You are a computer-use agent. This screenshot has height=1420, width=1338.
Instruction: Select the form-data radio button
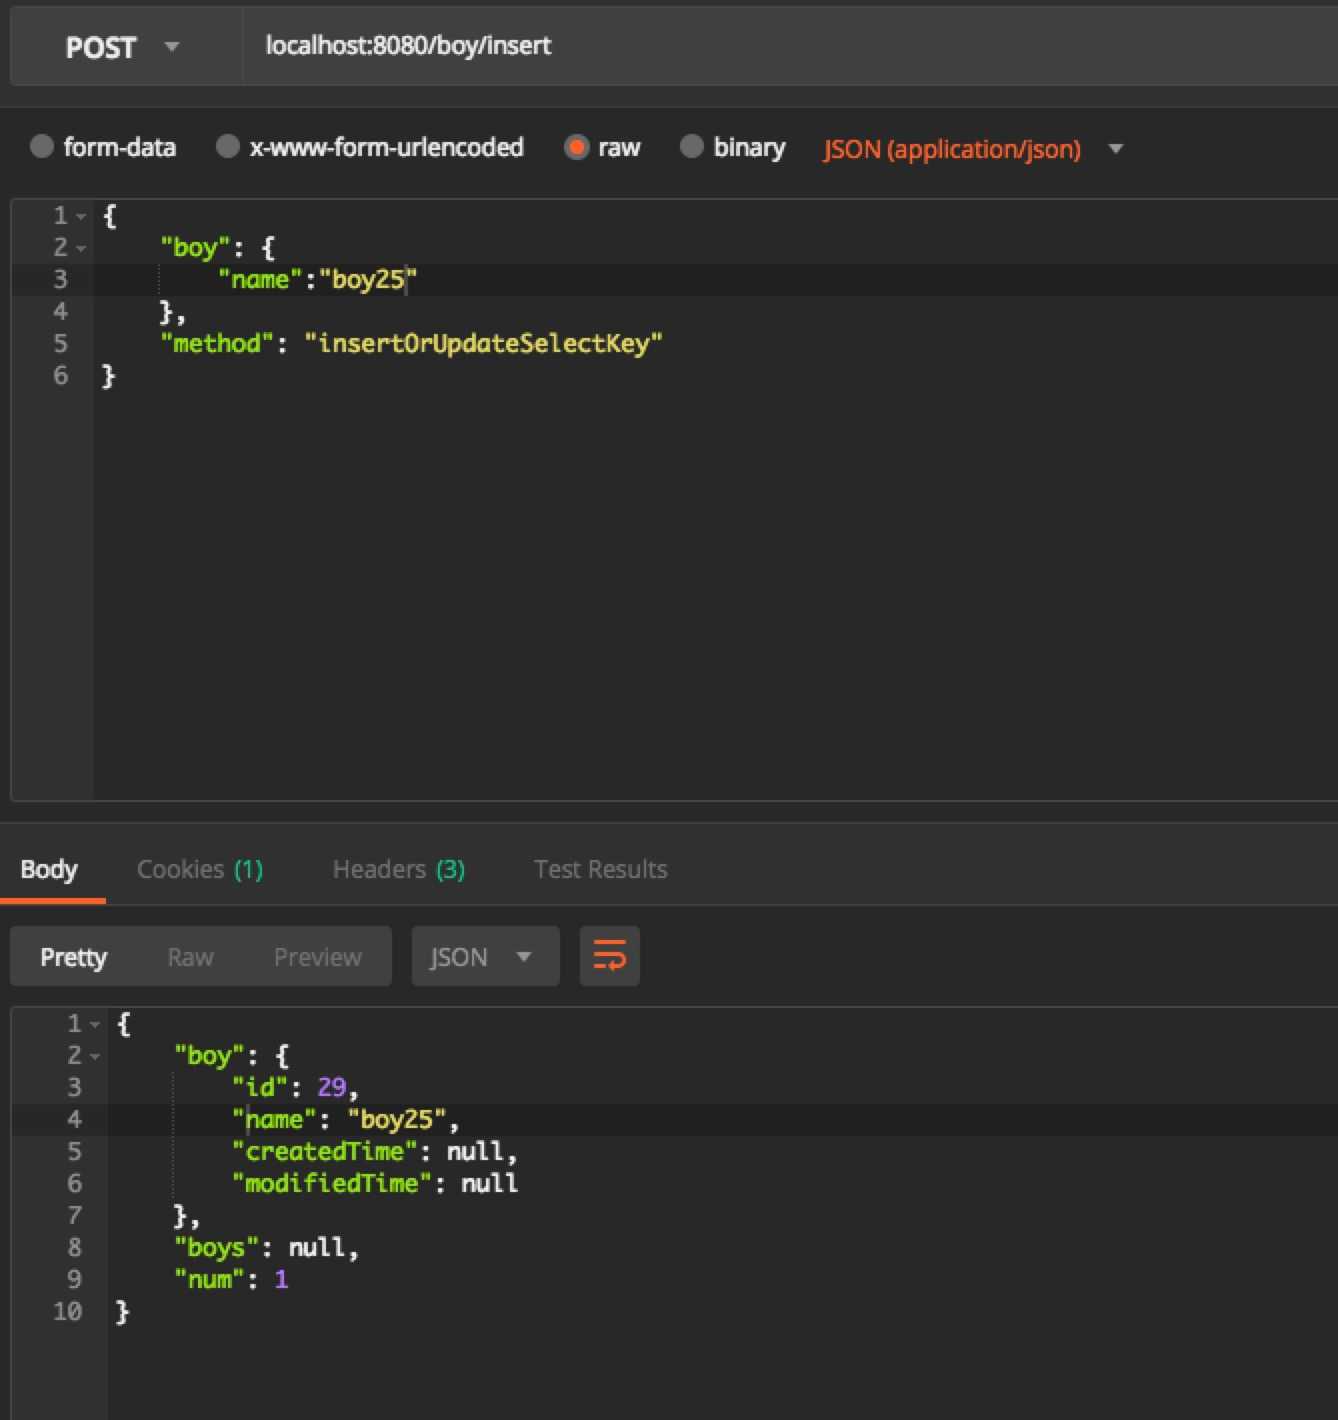(41, 147)
